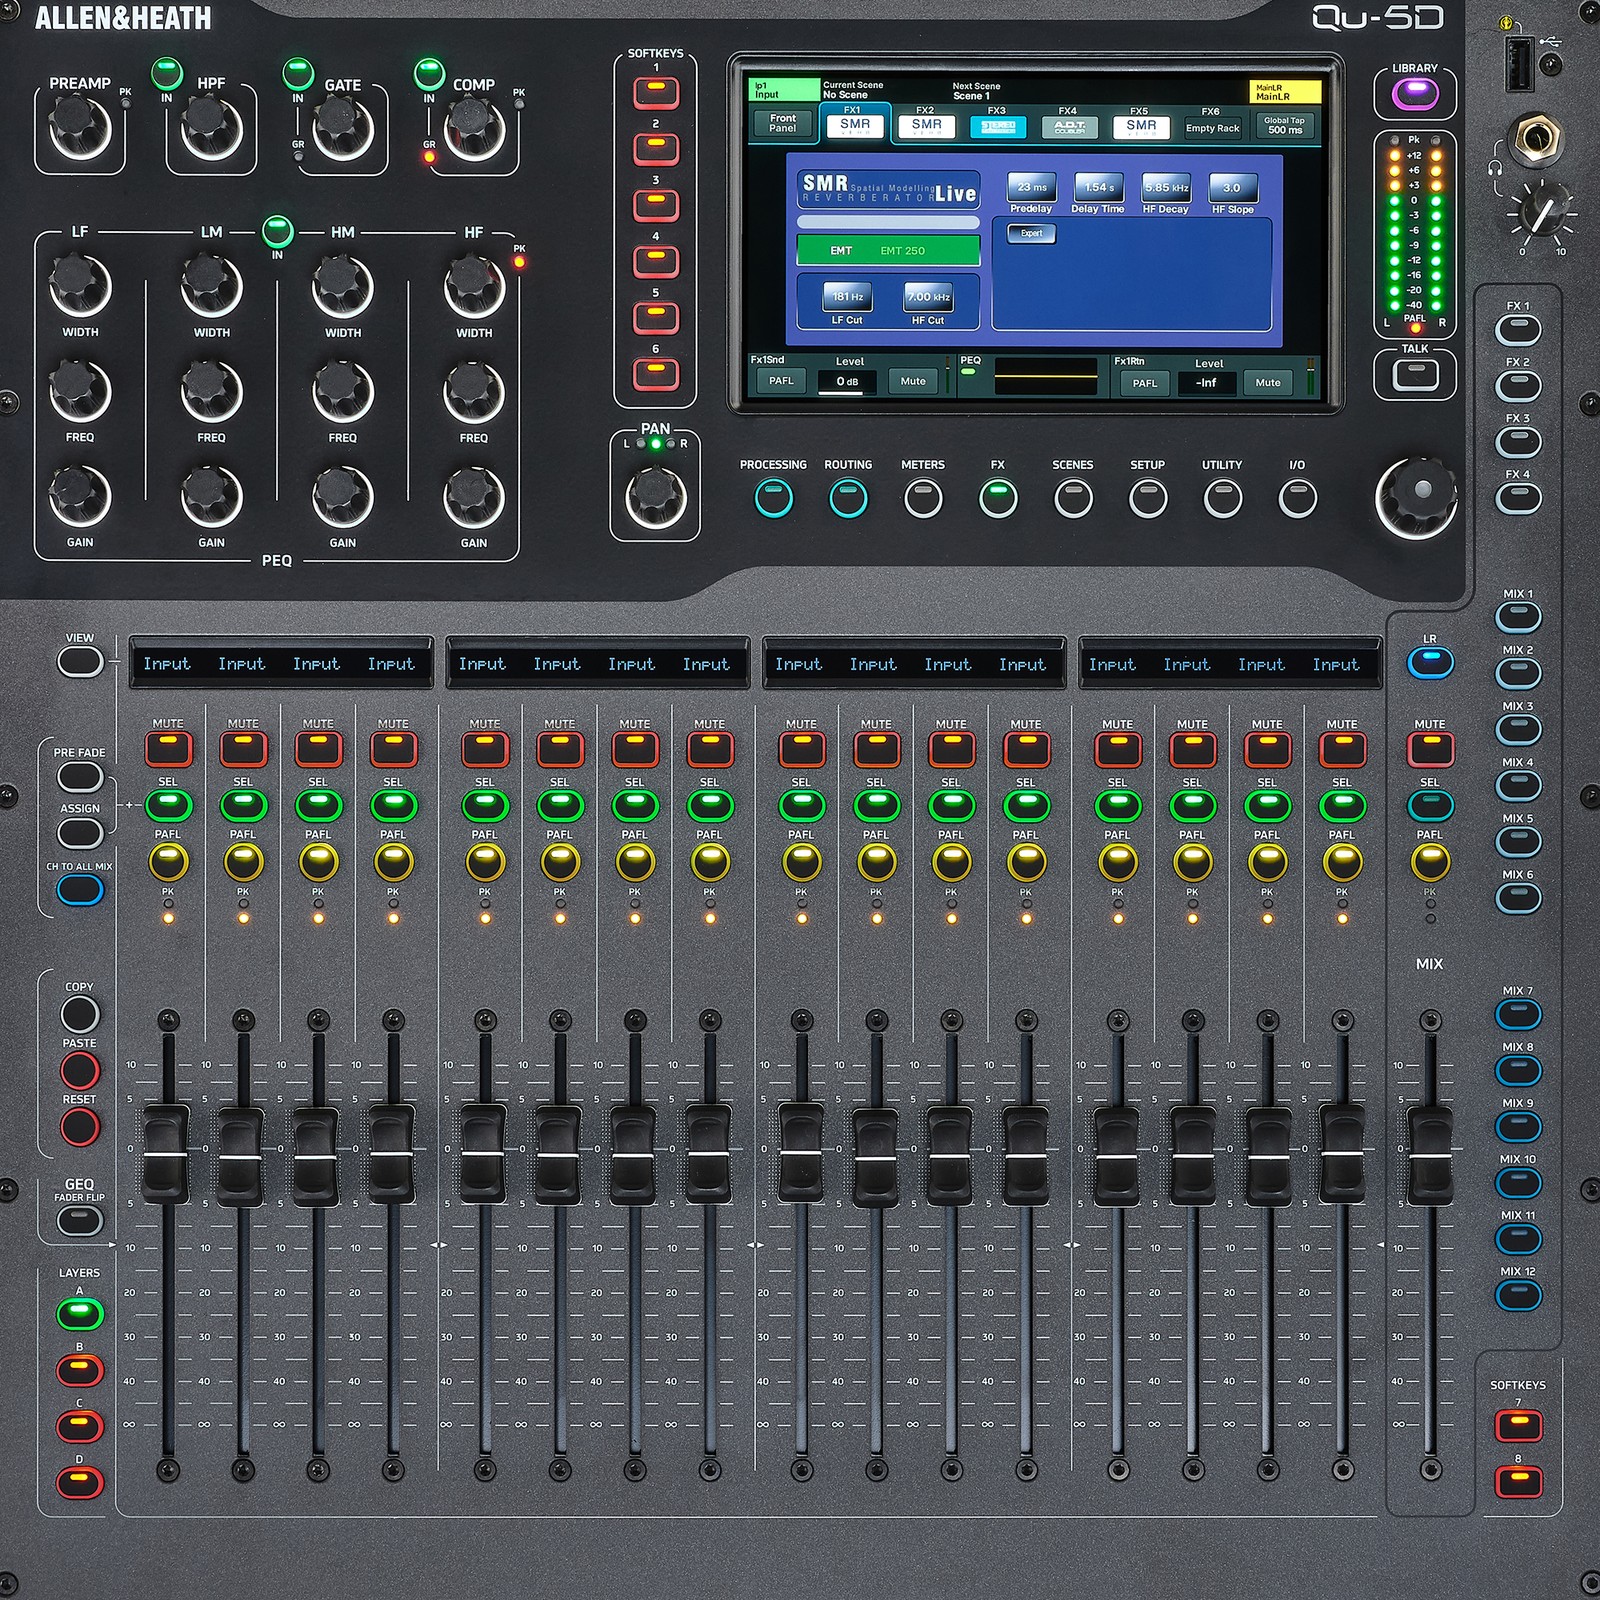
Task: Tap the Front Panel button on the touchscreen
Action: click(x=783, y=123)
